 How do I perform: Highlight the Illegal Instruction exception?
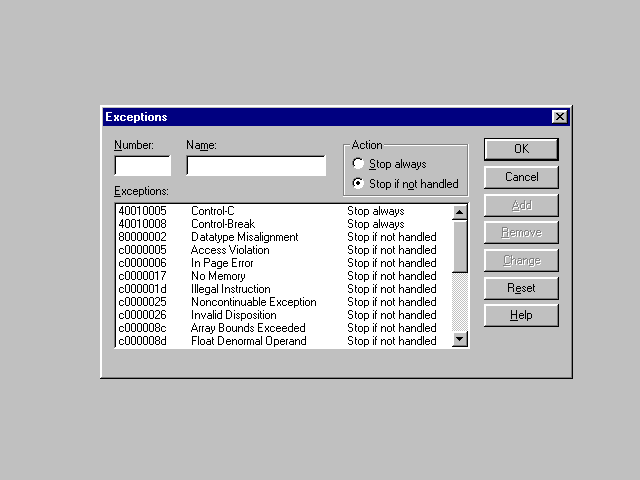click(230, 289)
